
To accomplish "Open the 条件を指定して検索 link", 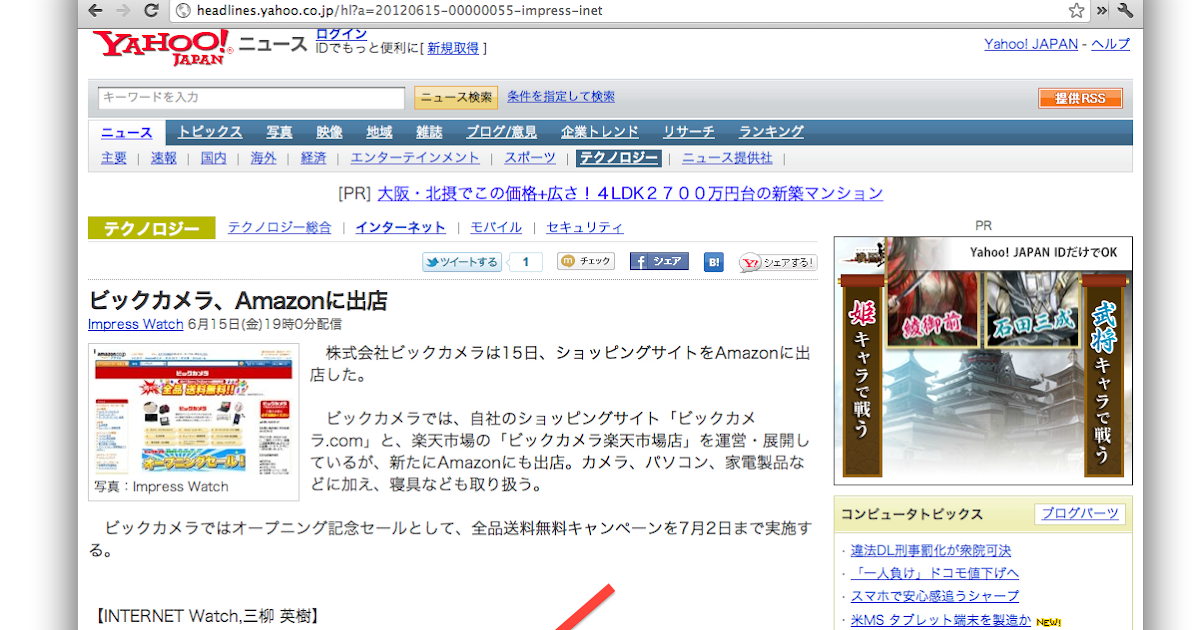I will point(561,97).
